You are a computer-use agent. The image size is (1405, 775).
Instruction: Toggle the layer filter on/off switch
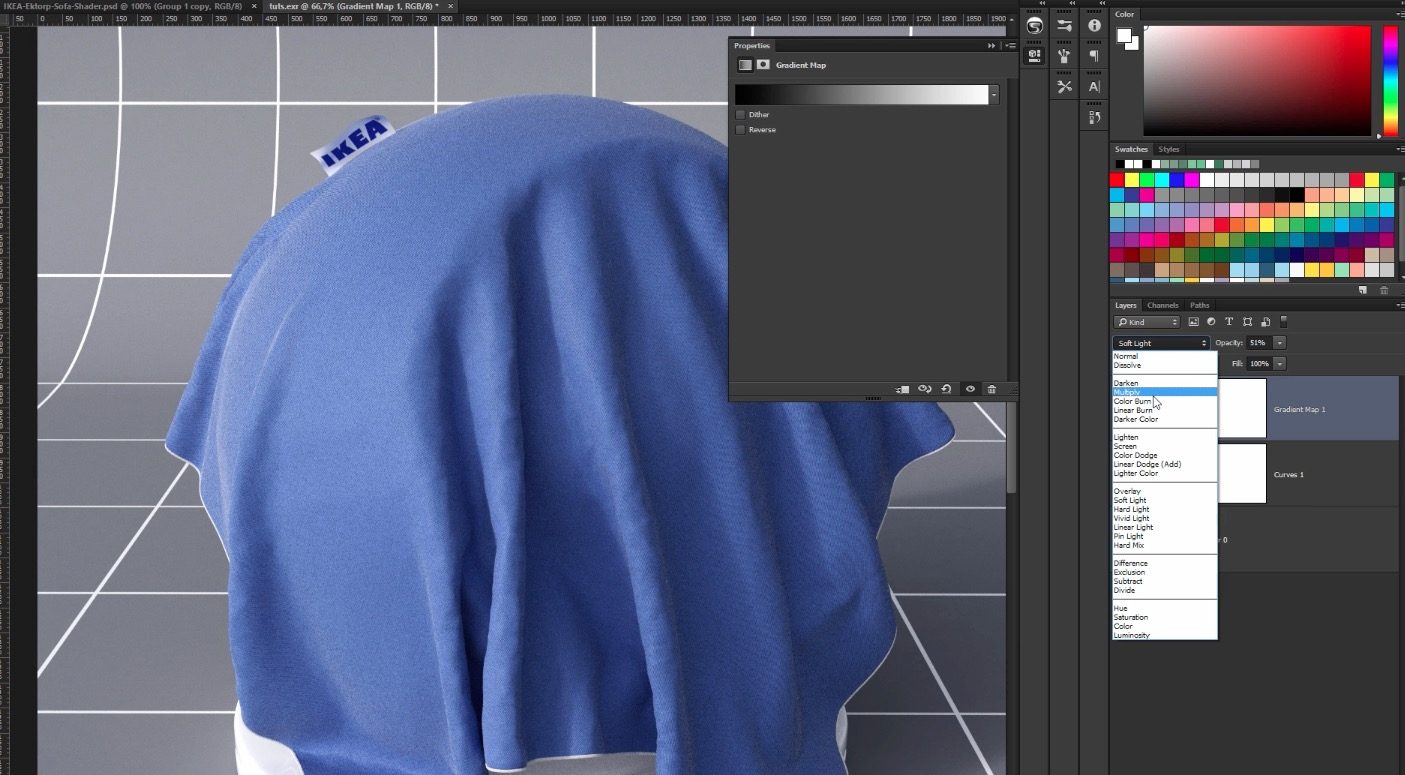click(1284, 322)
